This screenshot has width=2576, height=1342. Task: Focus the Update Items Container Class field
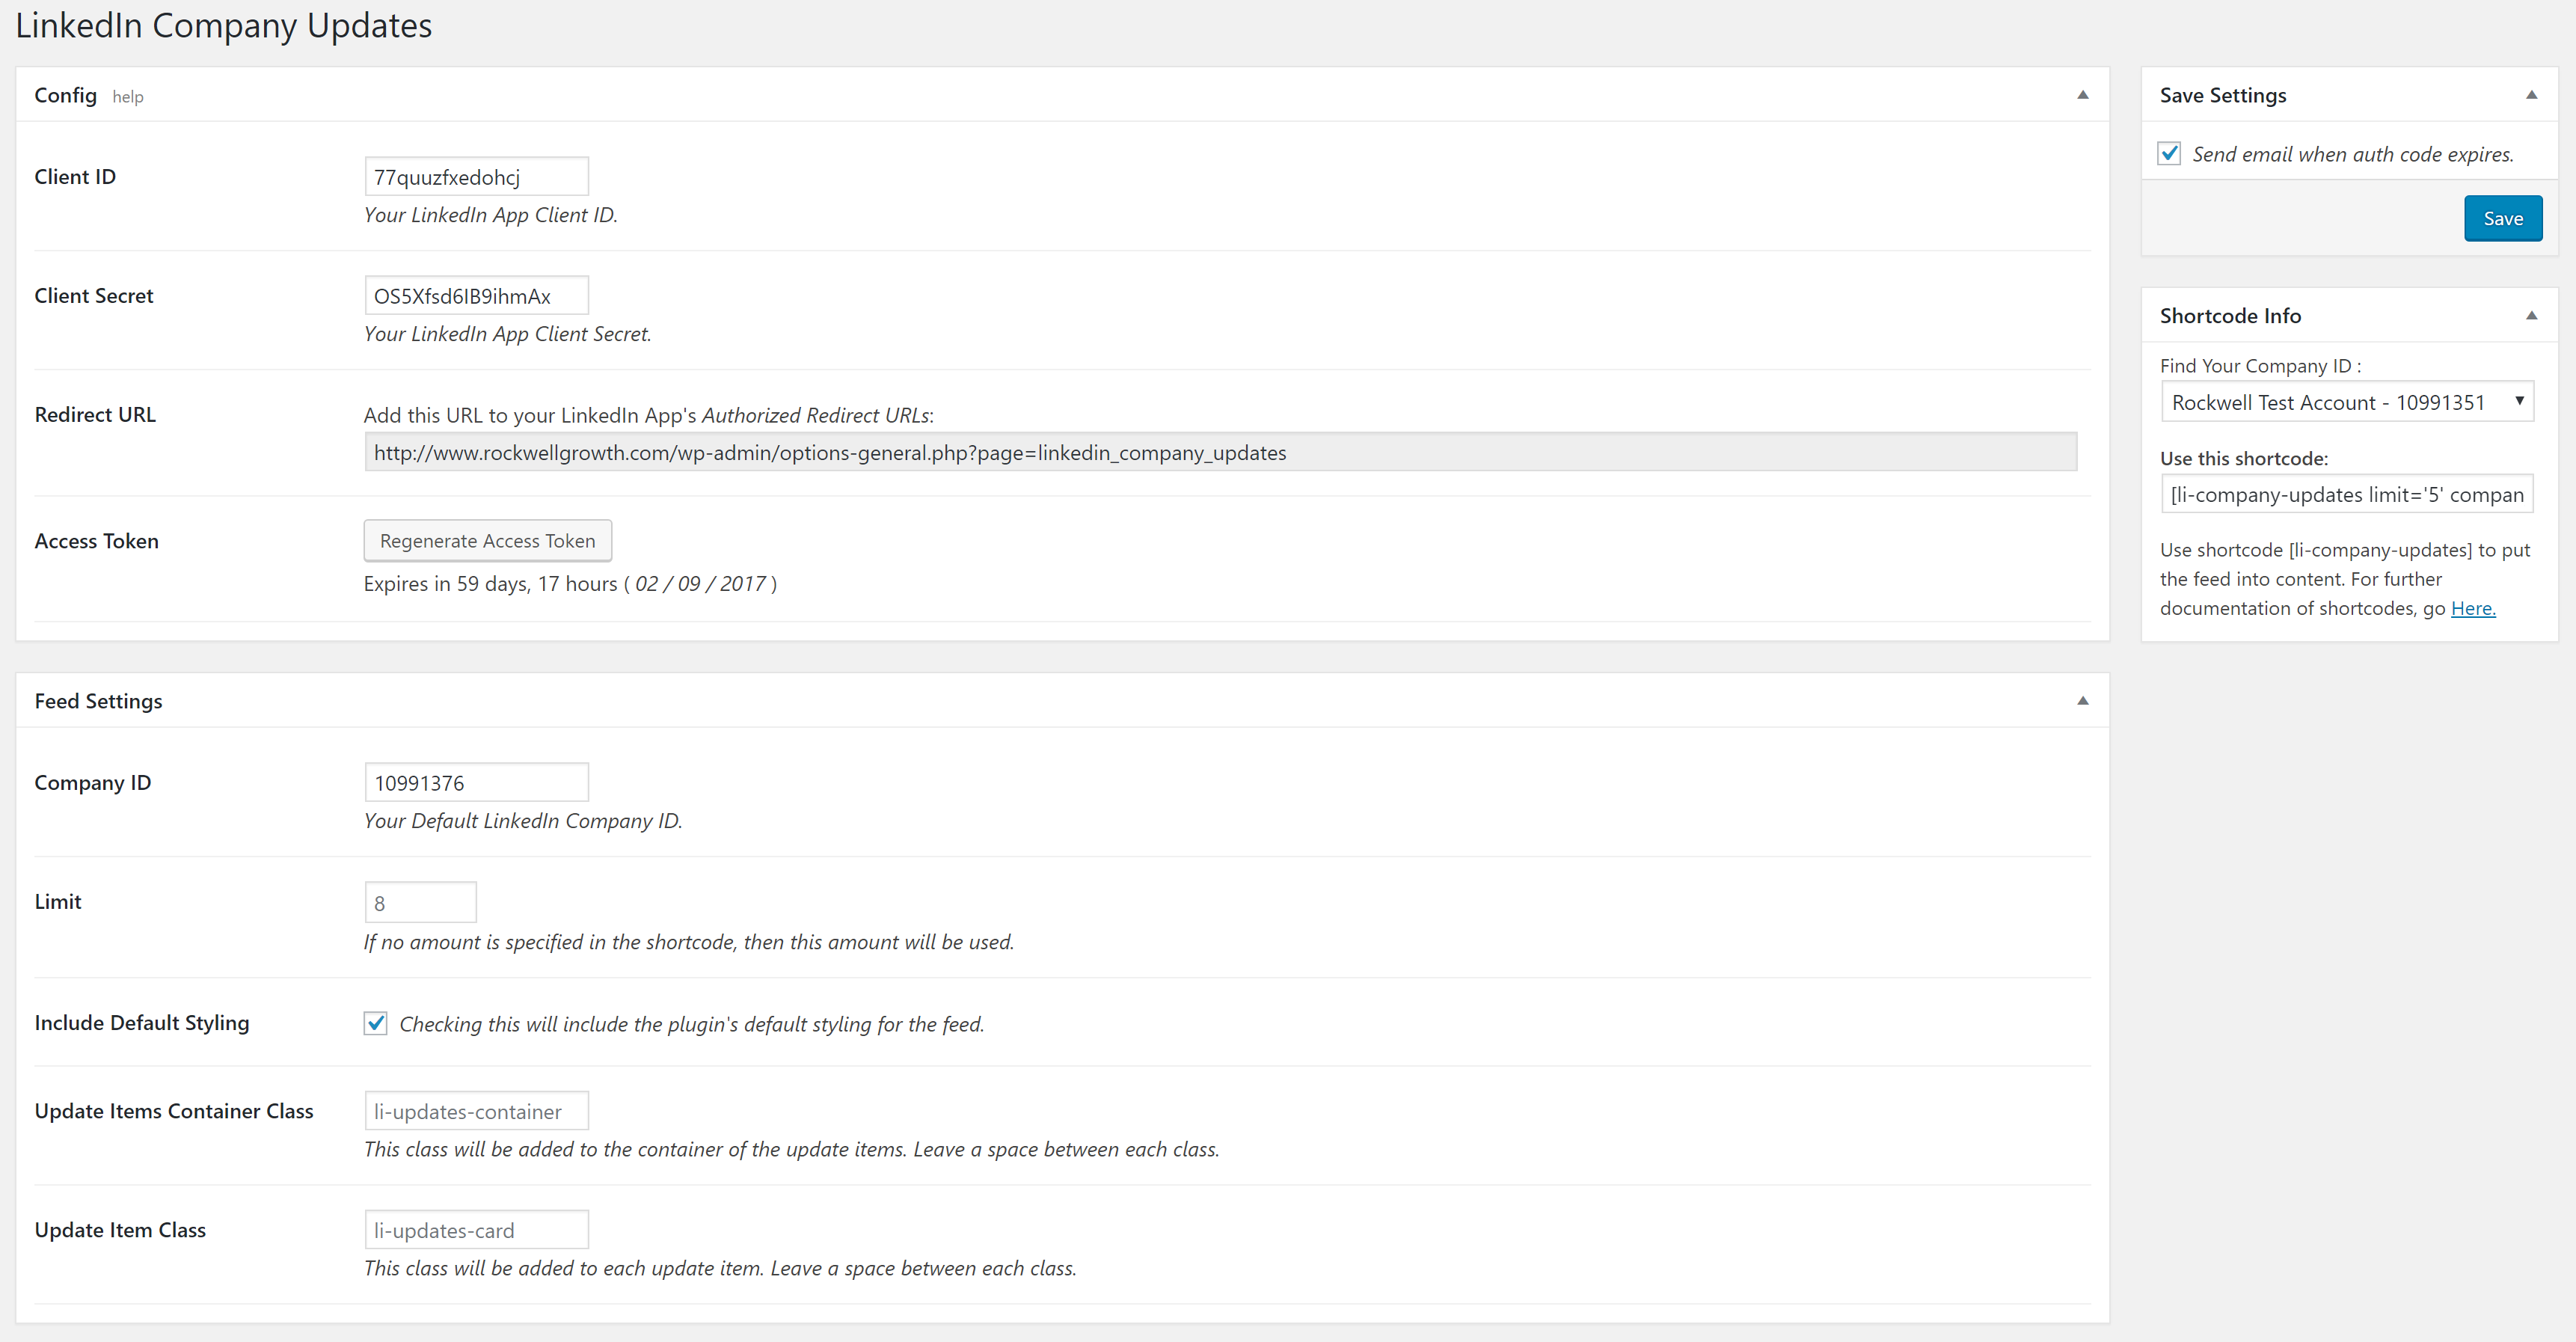pyautogui.click(x=476, y=1111)
